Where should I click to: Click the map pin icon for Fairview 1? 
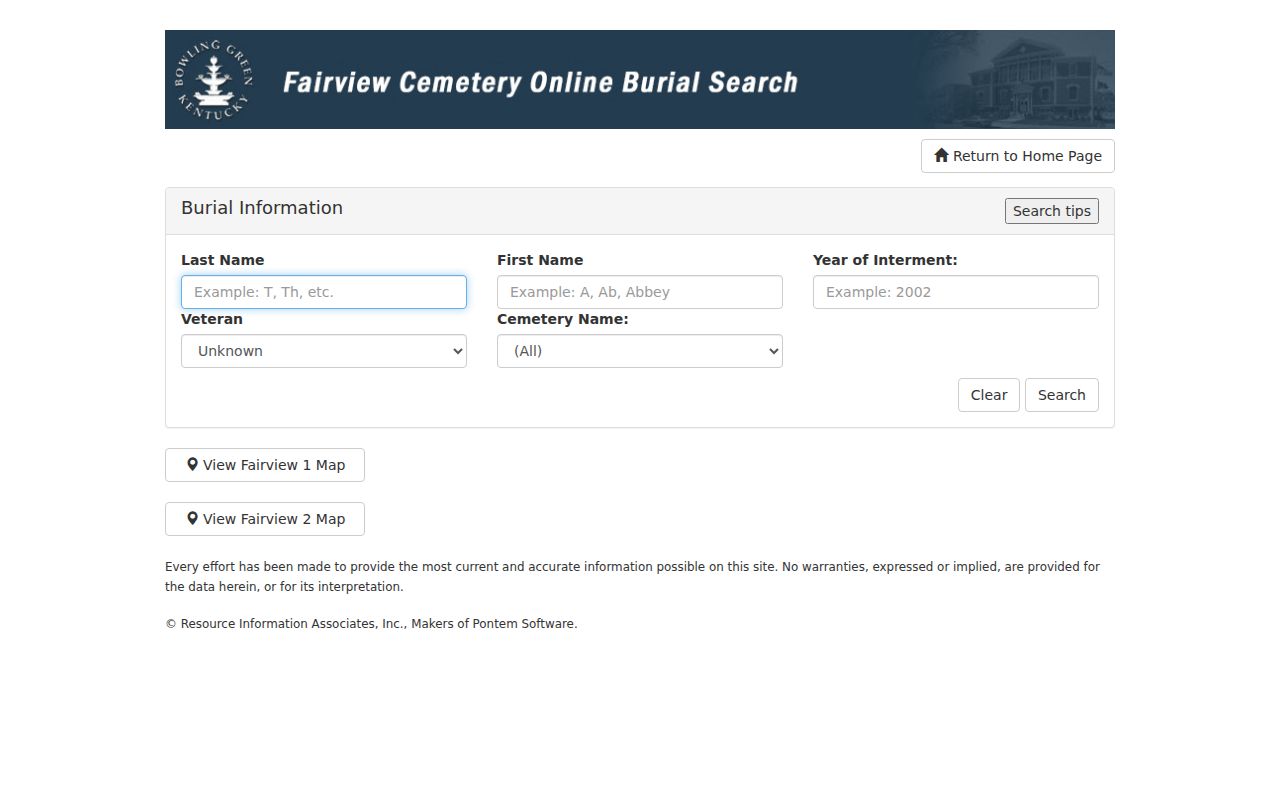pos(192,465)
